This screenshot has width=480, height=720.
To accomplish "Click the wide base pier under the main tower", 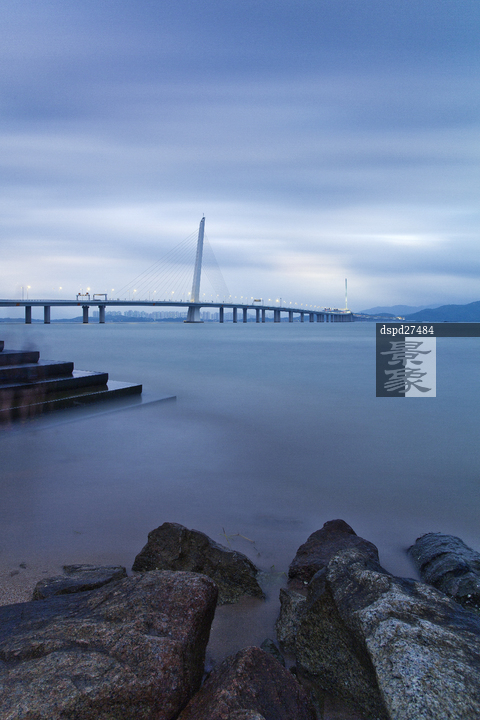I will pos(194,314).
